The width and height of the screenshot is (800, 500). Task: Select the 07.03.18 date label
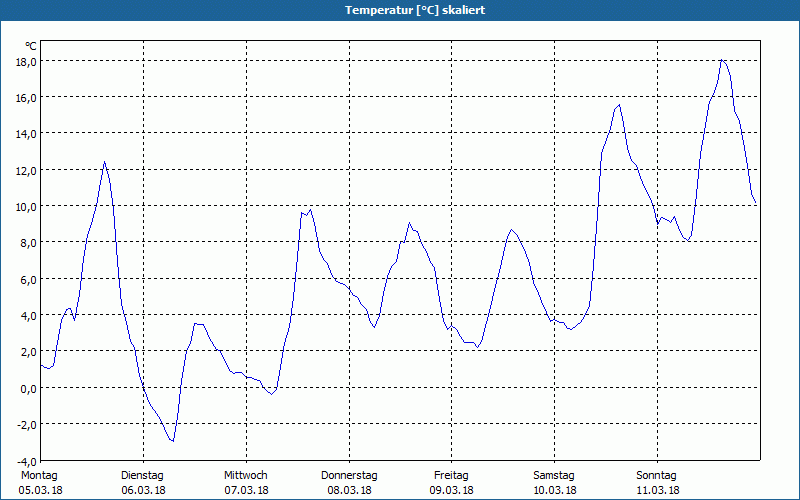[246, 490]
